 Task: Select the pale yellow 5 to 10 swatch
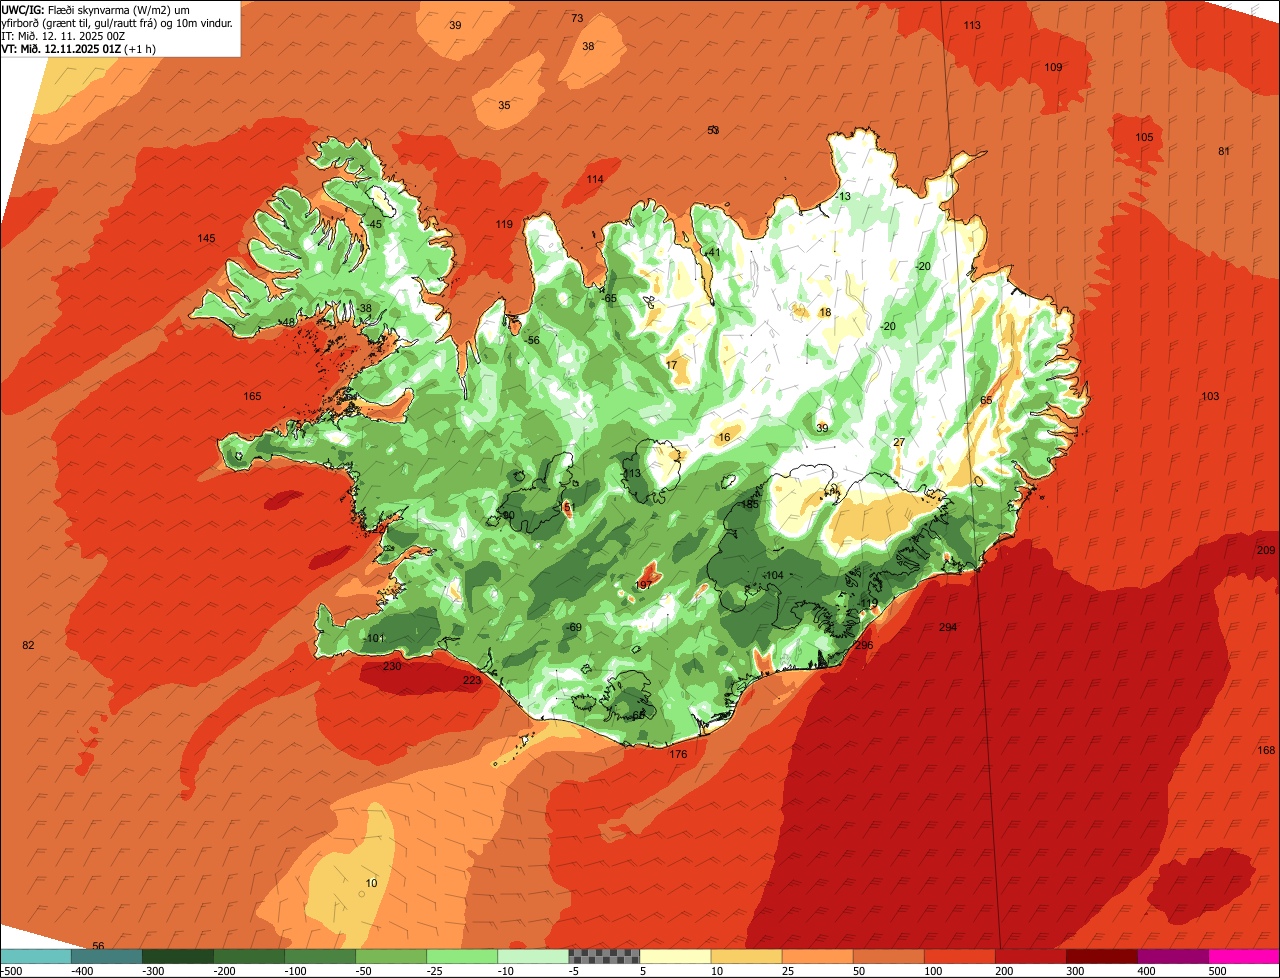click(675, 956)
